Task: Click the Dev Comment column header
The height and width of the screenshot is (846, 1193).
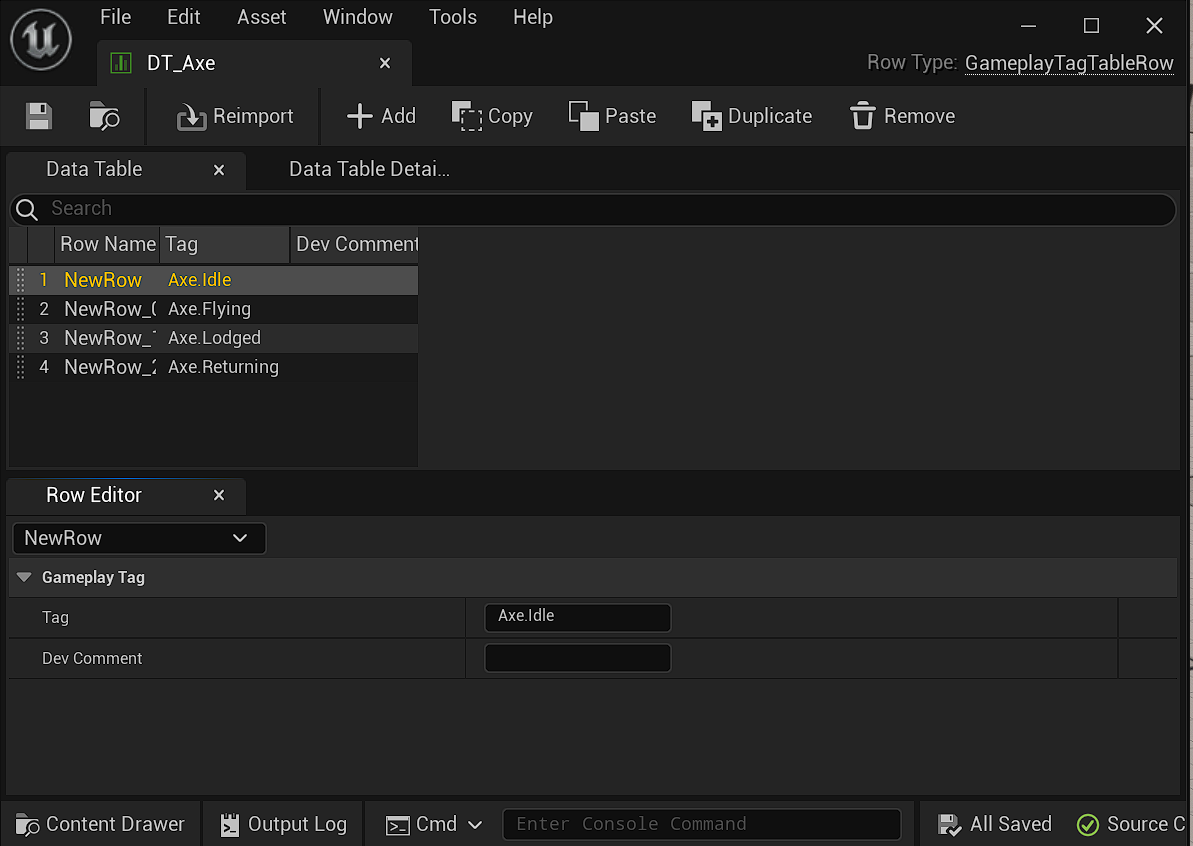Action: tap(355, 244)
